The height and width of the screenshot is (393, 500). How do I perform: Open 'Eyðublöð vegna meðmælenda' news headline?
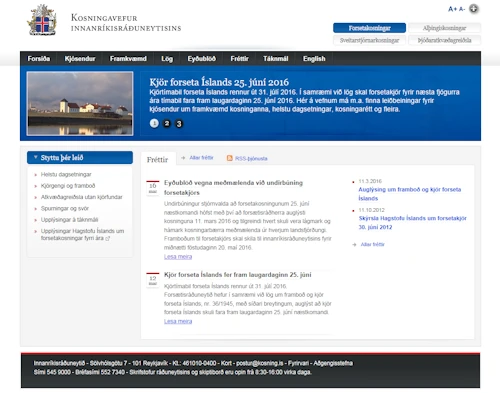(233, 188)
